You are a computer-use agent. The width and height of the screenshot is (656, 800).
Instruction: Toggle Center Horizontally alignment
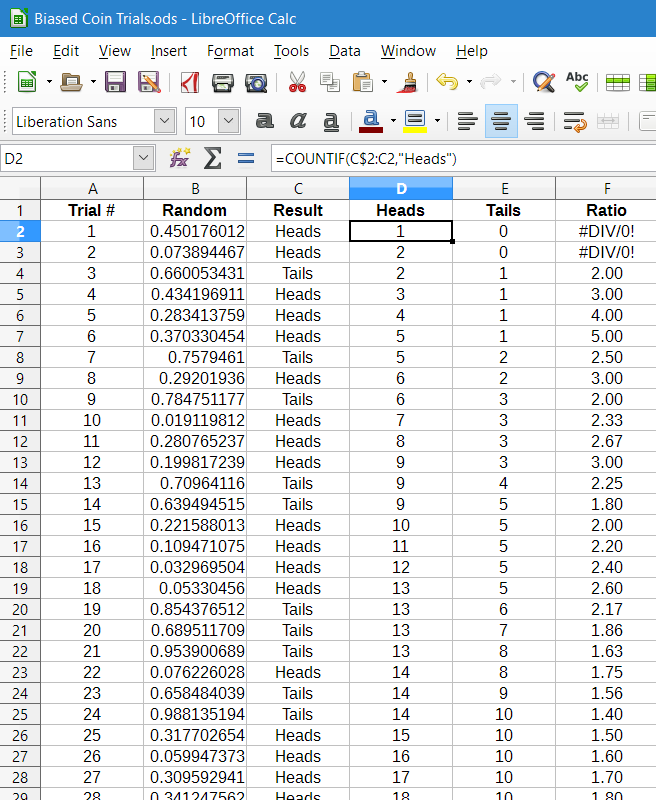501,121
